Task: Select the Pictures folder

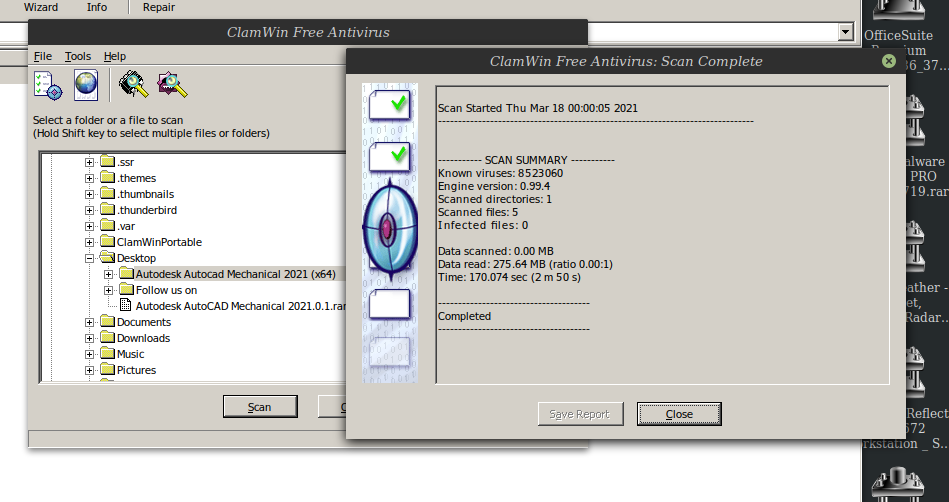Action: click(136, 370)
